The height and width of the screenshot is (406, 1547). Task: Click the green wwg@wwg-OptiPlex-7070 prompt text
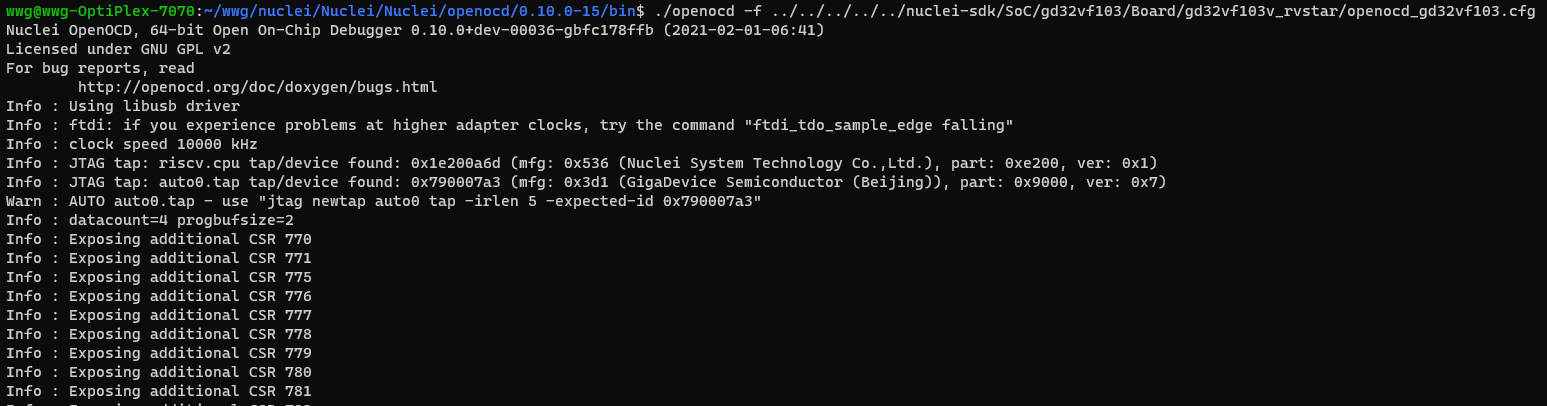(100, 11)
